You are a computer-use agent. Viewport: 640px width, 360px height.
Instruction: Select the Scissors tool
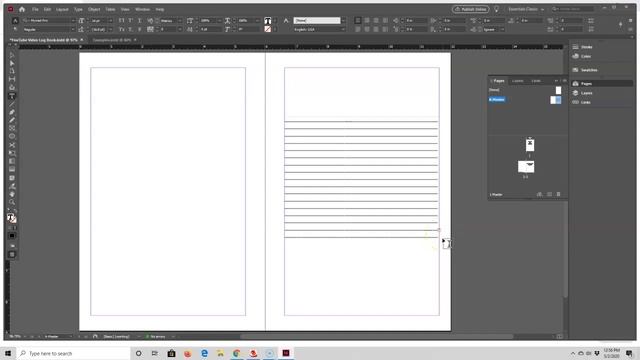tap(12, 145)
